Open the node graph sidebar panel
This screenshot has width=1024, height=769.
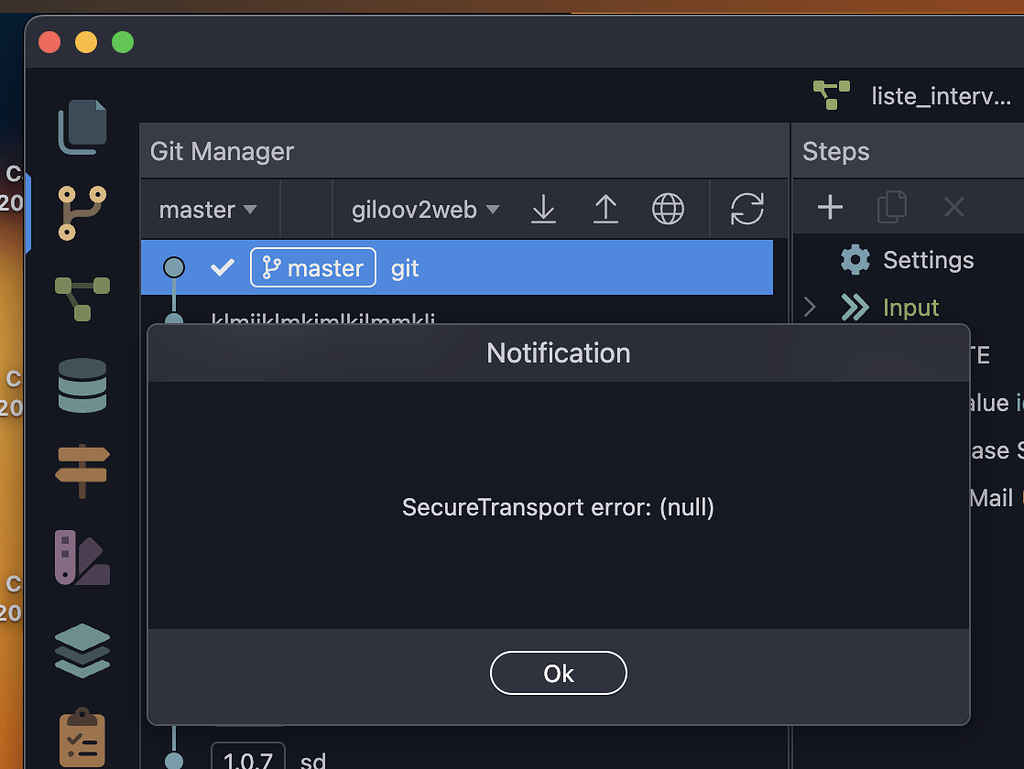tap(82, 300)
